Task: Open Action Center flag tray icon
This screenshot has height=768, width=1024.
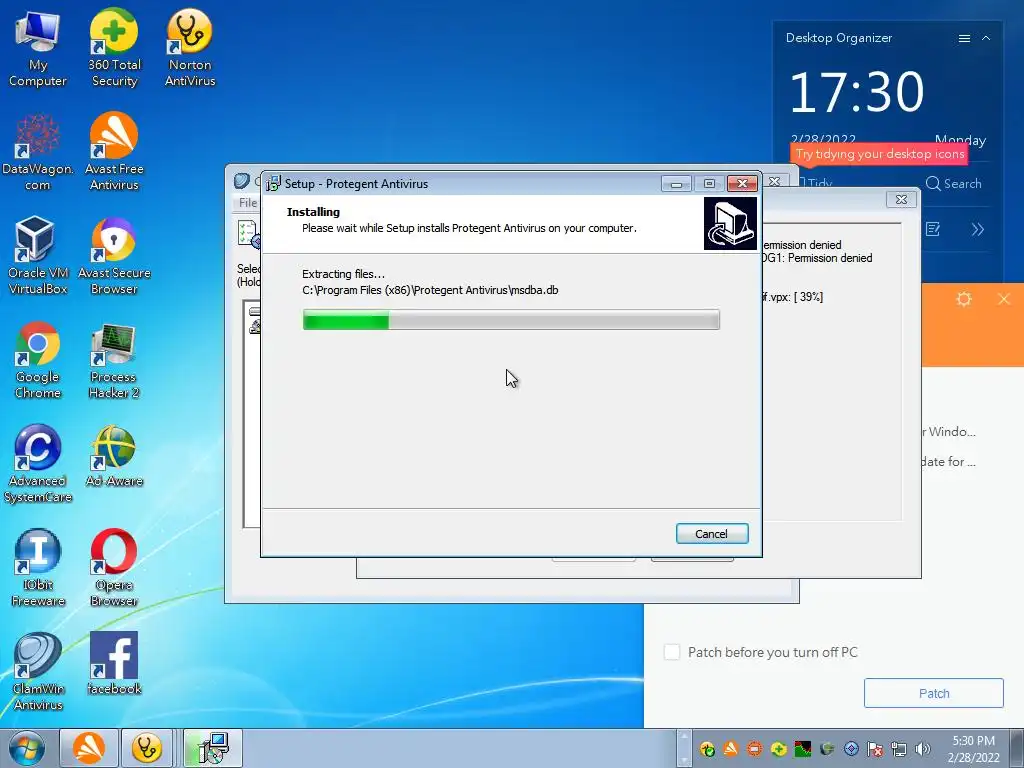Action: [875, 749]
